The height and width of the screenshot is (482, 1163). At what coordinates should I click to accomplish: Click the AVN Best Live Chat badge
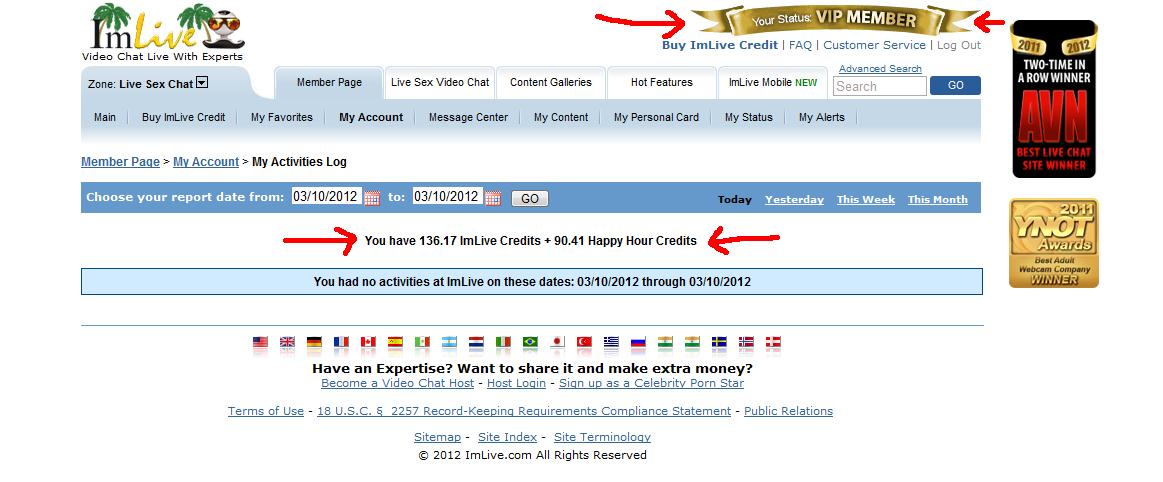coord(1054,99)
